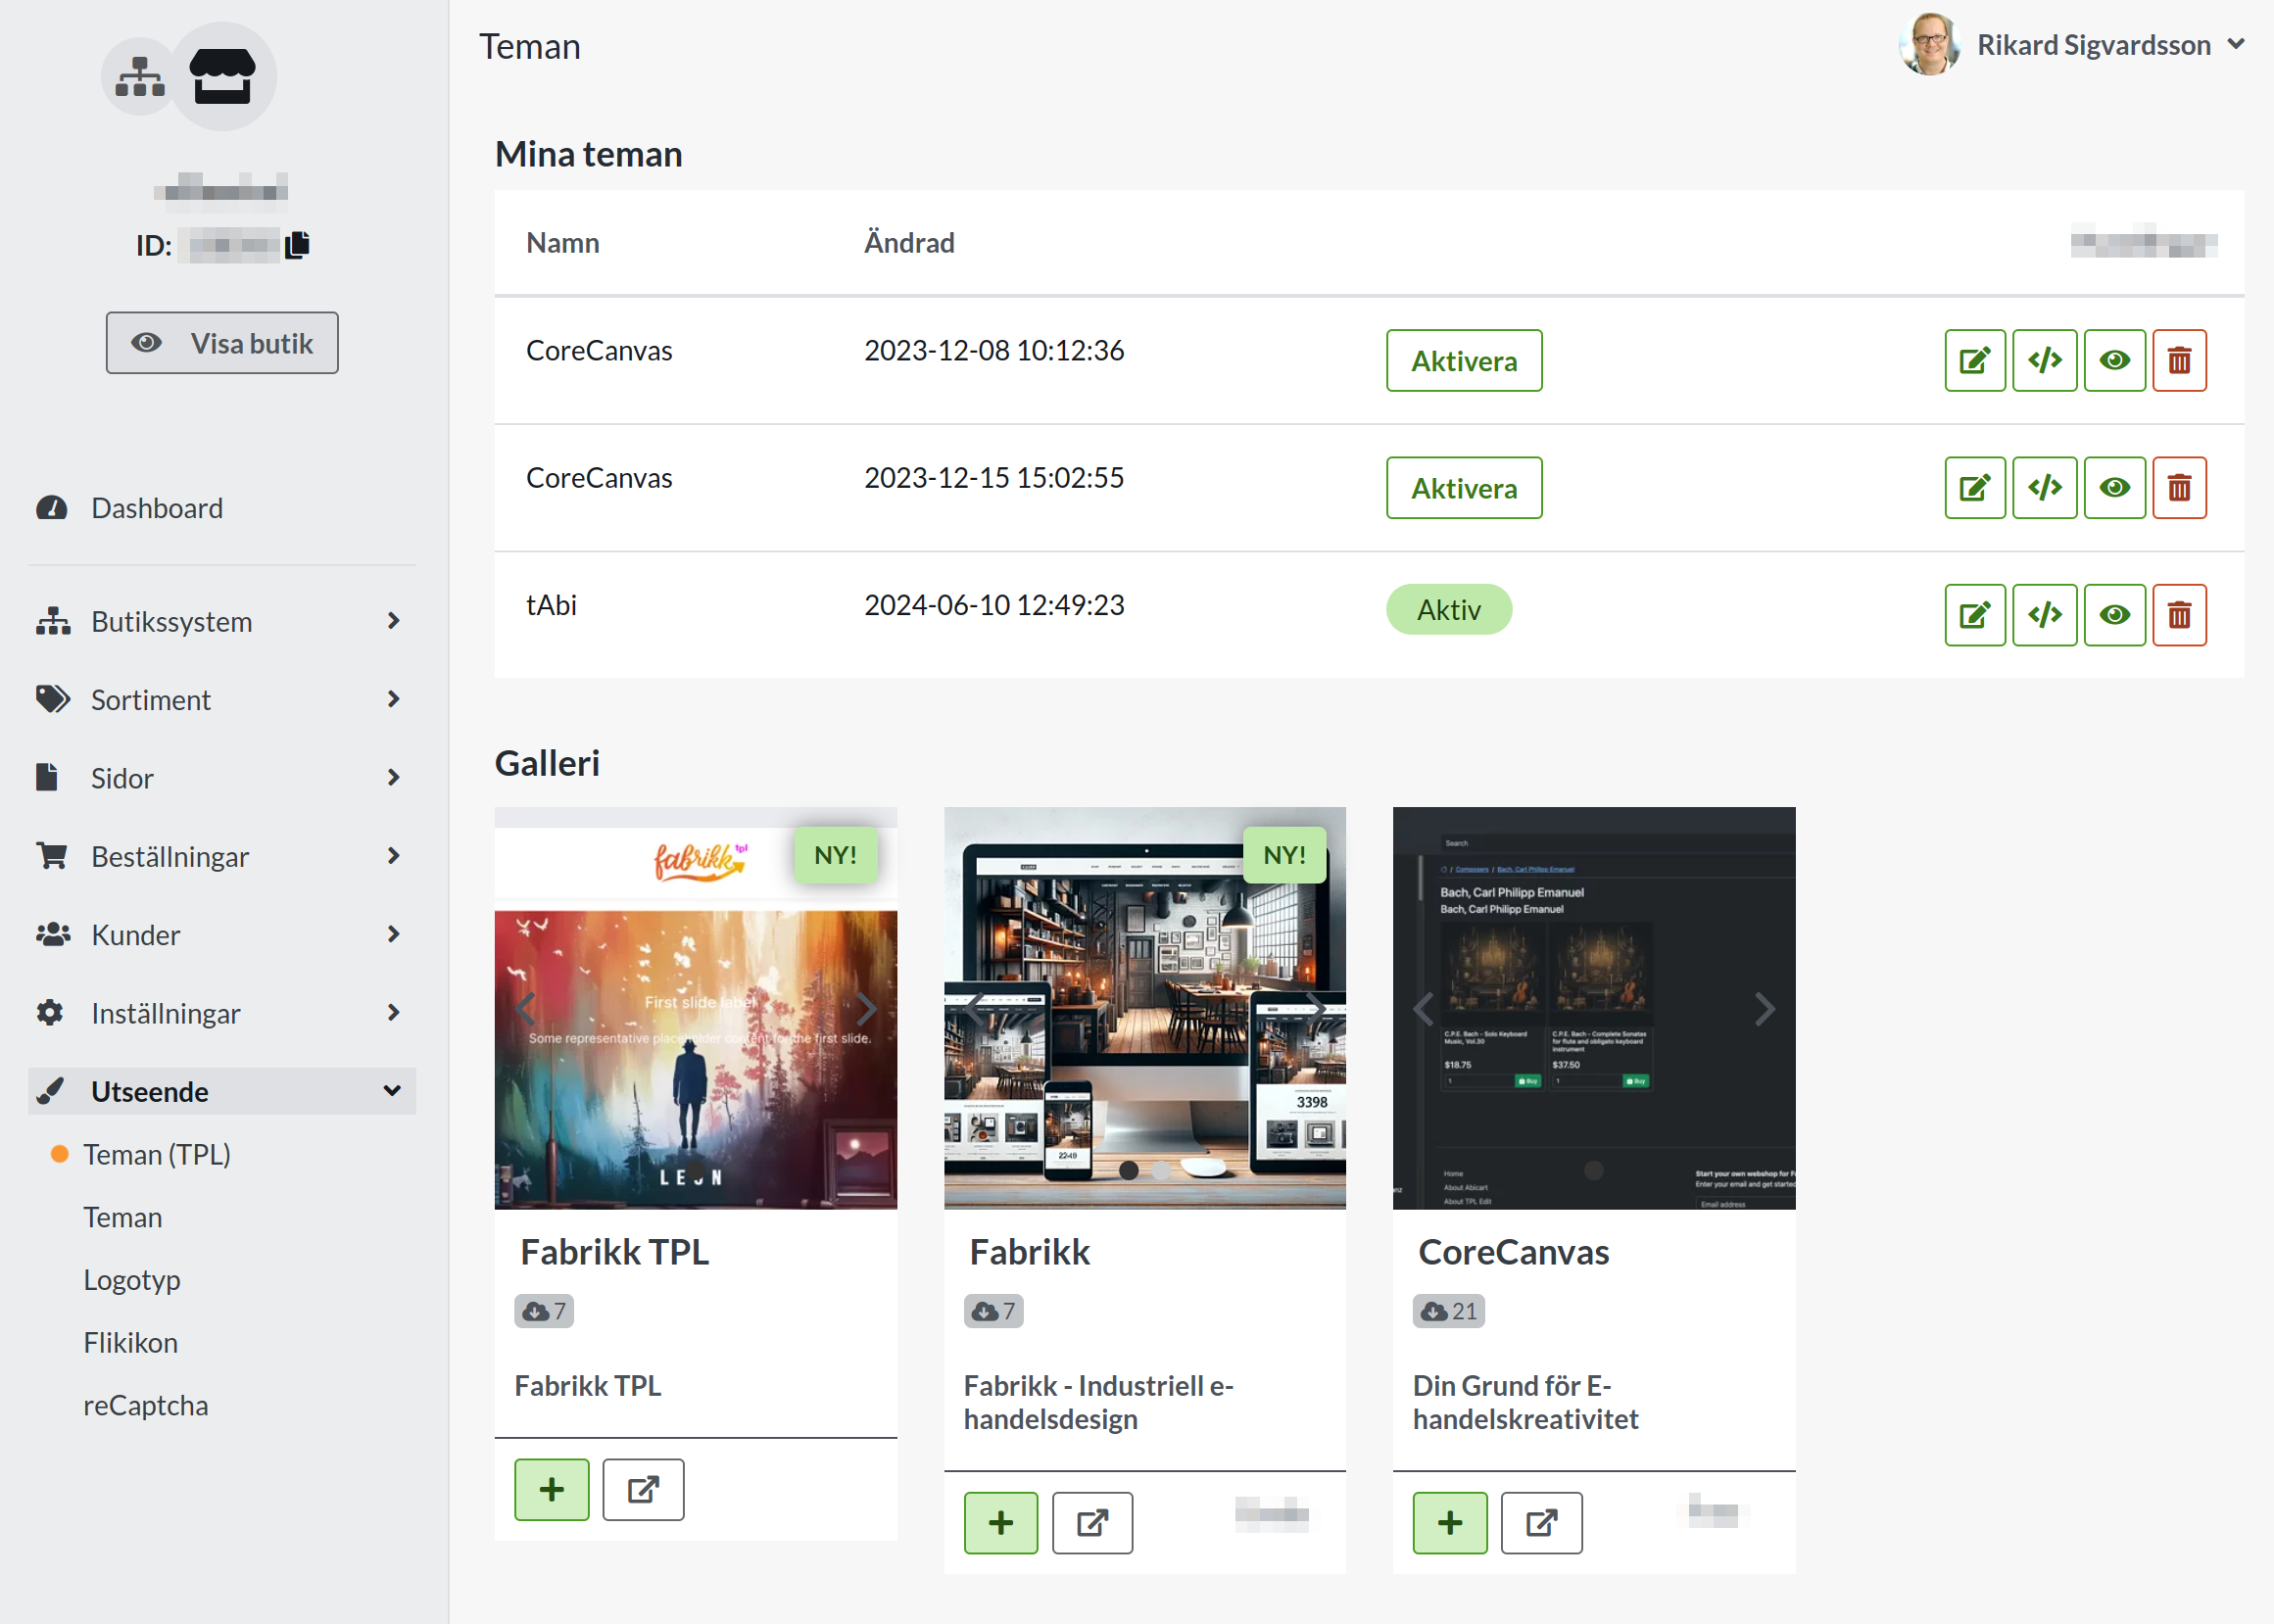Preview the second CoreCanvas theme with eye icon

[2114, 488]
